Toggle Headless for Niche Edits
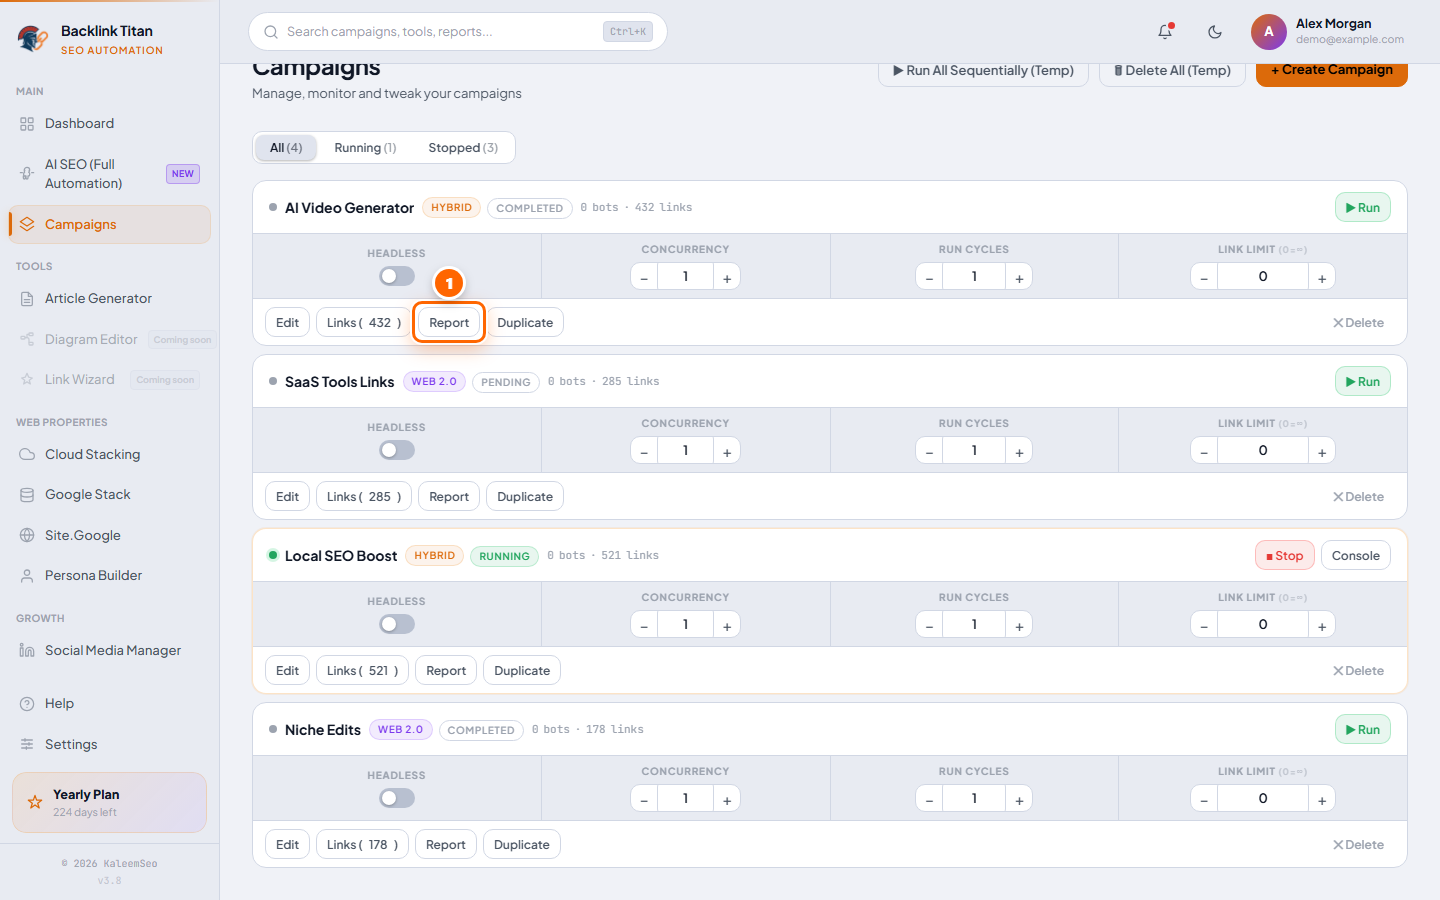This screenshot has width=1440, height=900. coord(397,798)
